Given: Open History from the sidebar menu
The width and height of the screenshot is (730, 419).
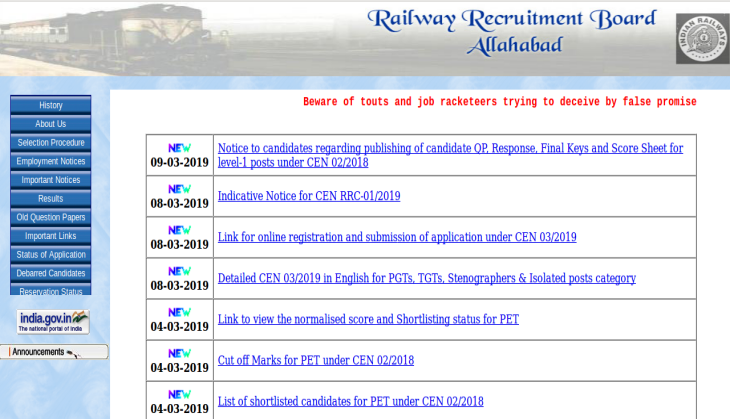Looking at the screenshot, I should coord(51,105).
